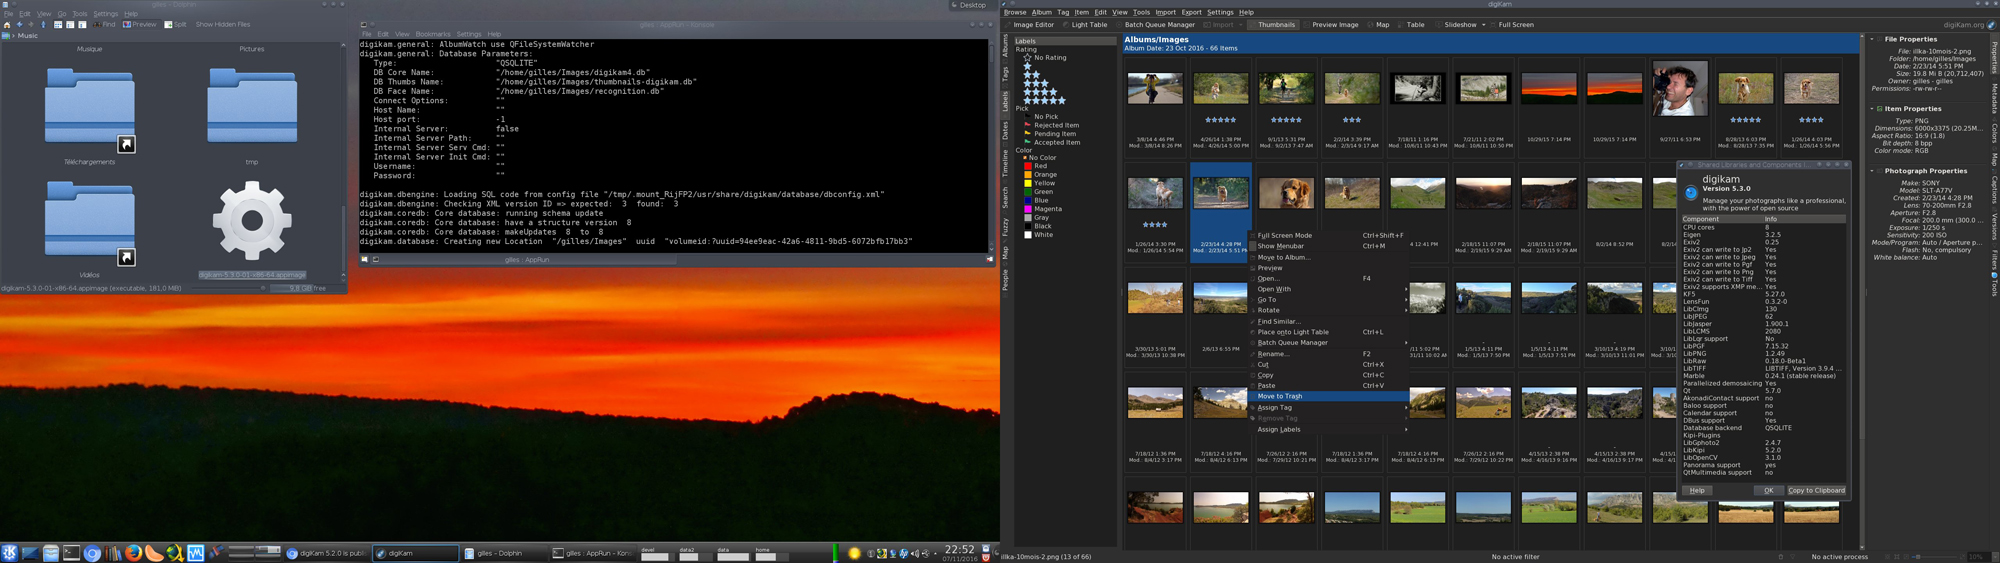Choose Yellow color label swatch
2000x563 pixels.
click(x=1027, y=183)
